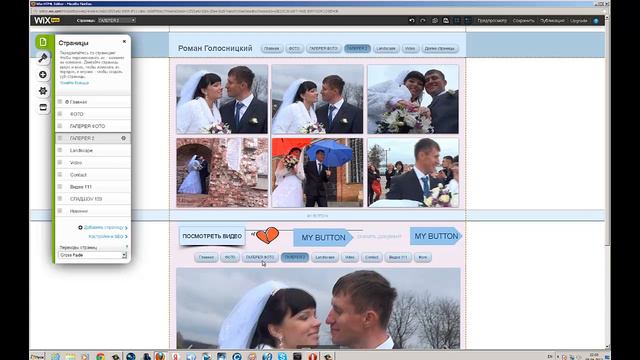Open Opera from the taskbar

click(312, 356)
